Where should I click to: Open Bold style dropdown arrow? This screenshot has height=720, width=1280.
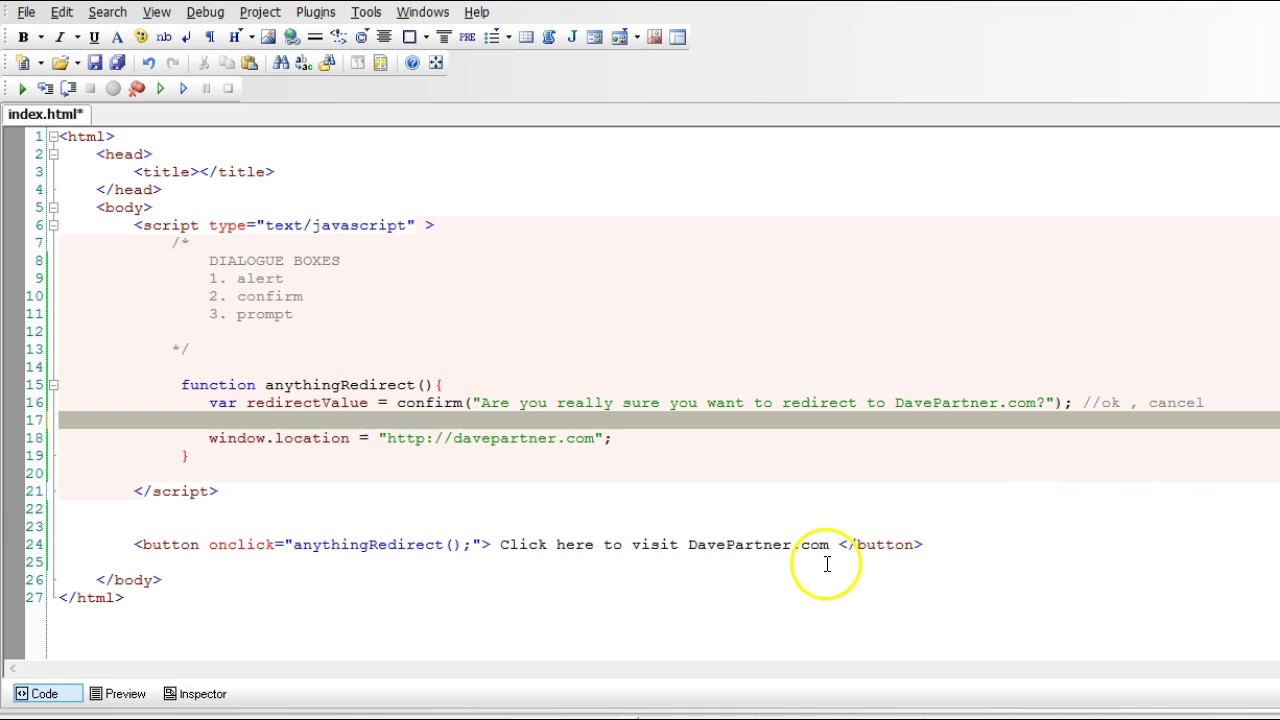coord(41,37)
